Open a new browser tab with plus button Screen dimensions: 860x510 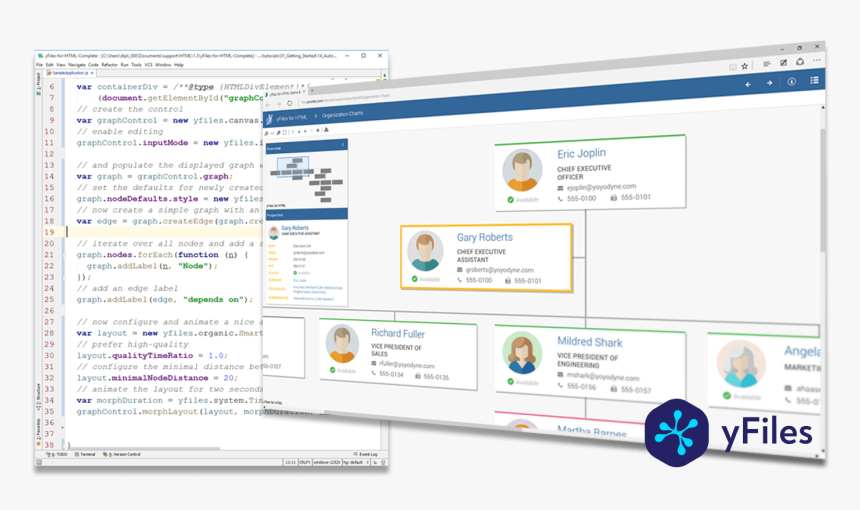tap(312, 90)
